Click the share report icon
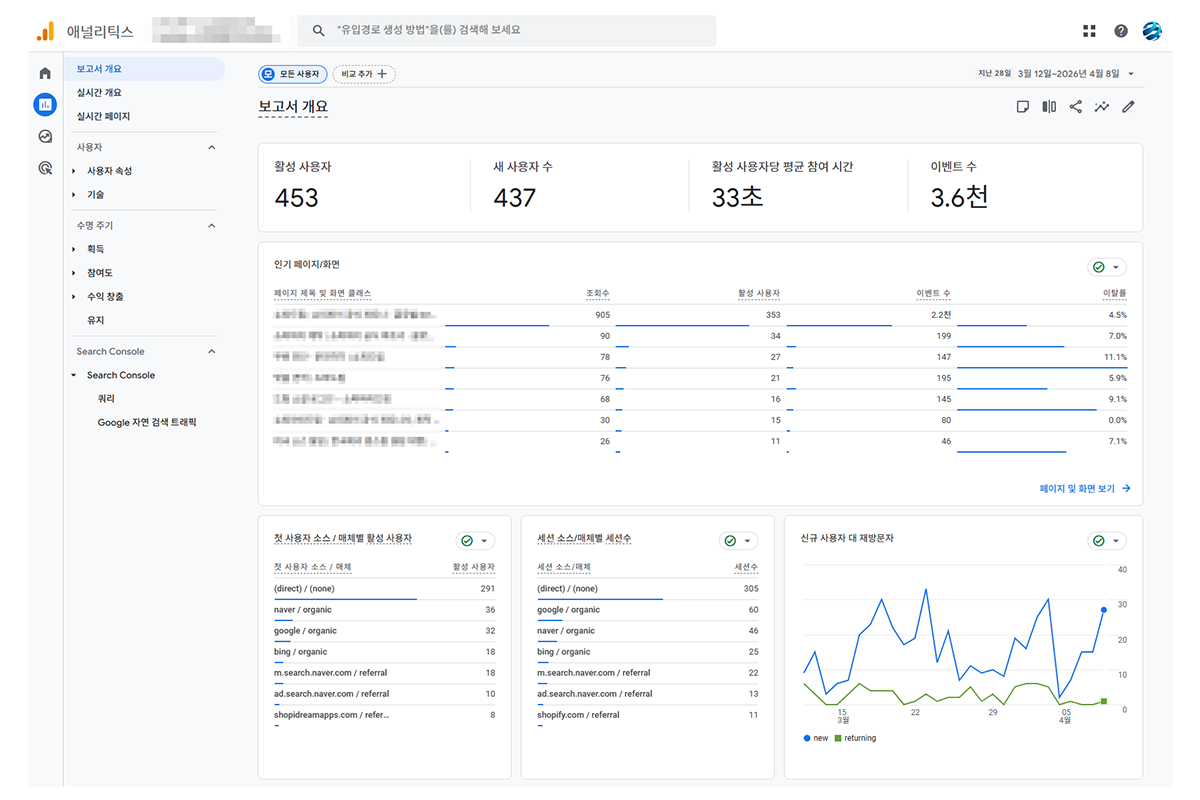The width and height of the screenshot is (1200, 800). point(1075,107)
